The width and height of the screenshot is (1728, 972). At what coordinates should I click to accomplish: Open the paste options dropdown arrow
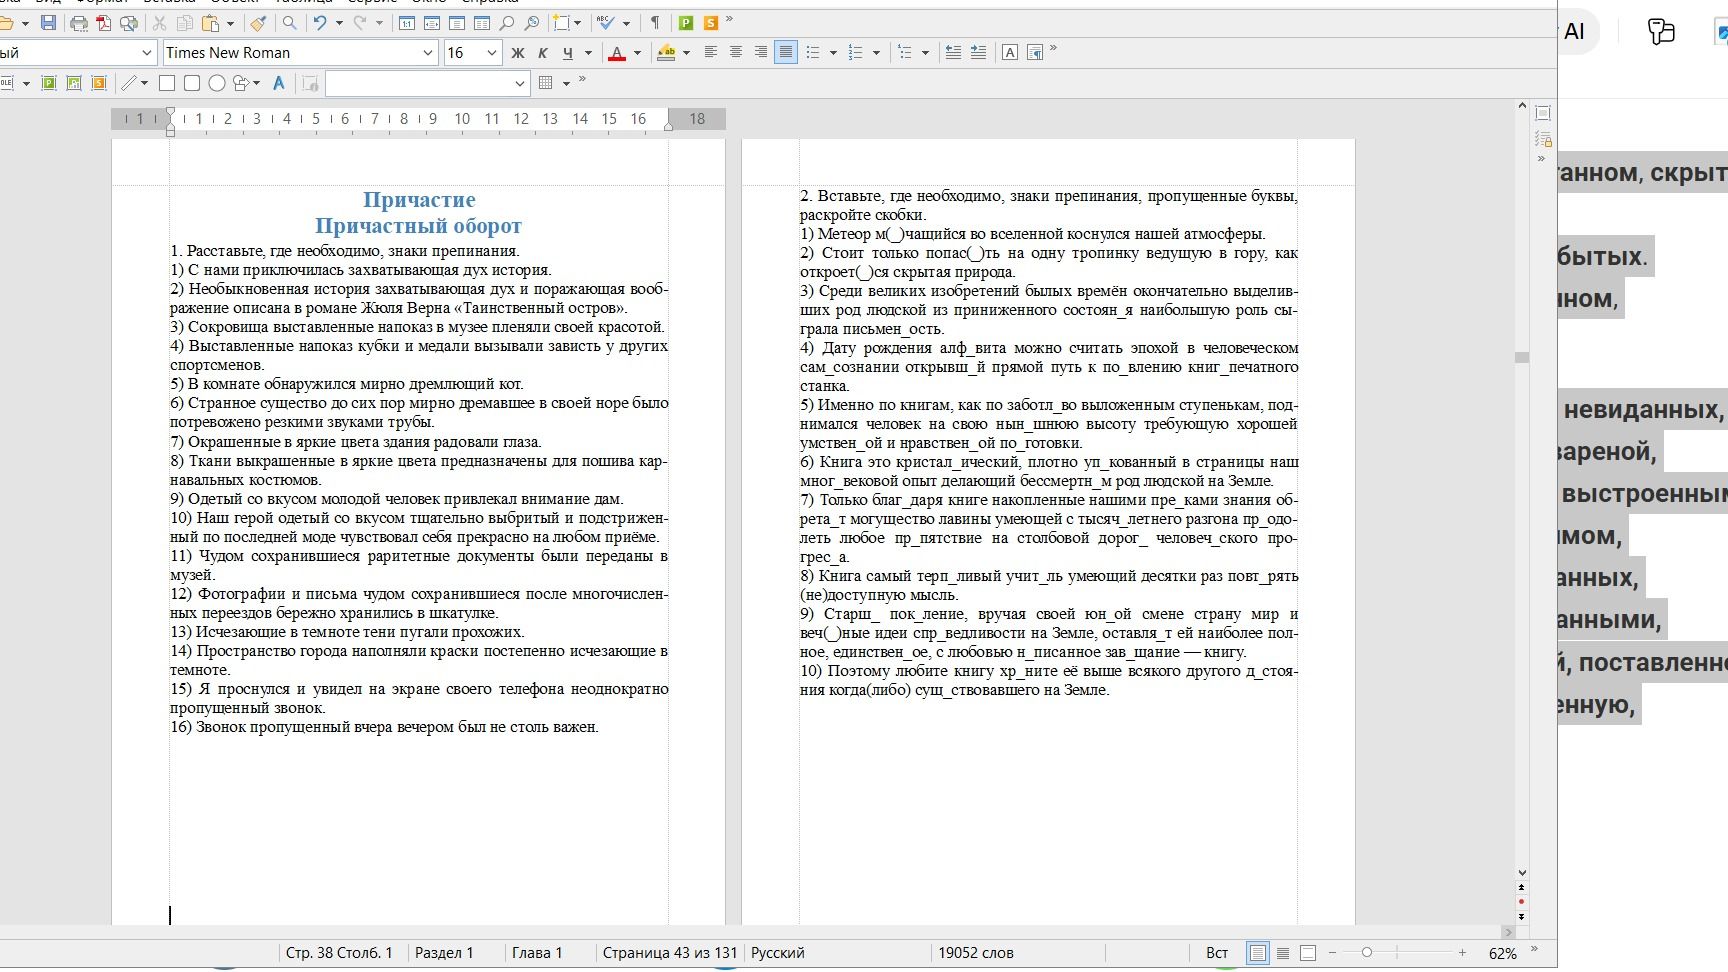click(x=231, y=23)
